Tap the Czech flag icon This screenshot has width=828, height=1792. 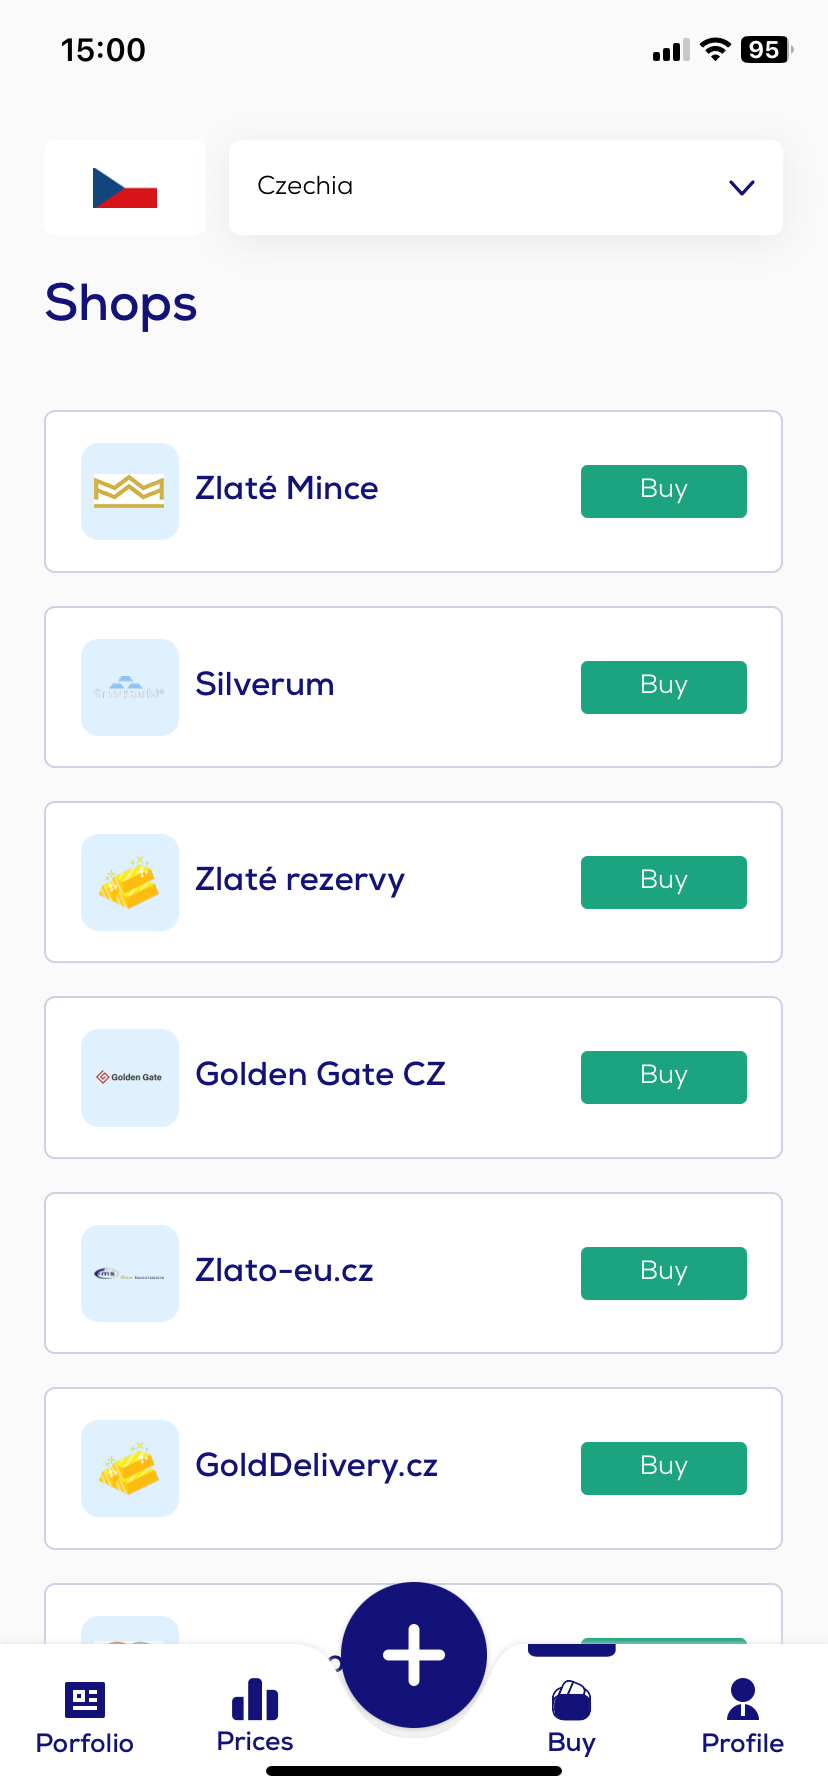pos(125,188)
